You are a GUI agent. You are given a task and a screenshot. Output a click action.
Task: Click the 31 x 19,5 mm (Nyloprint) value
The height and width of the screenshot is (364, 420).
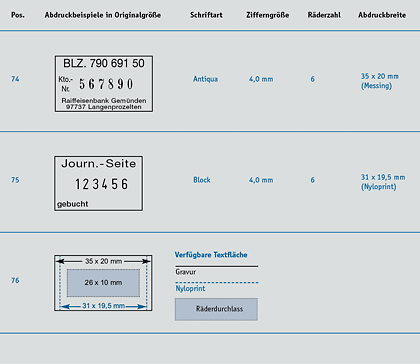pyautogui.click(x=383, y=182)
